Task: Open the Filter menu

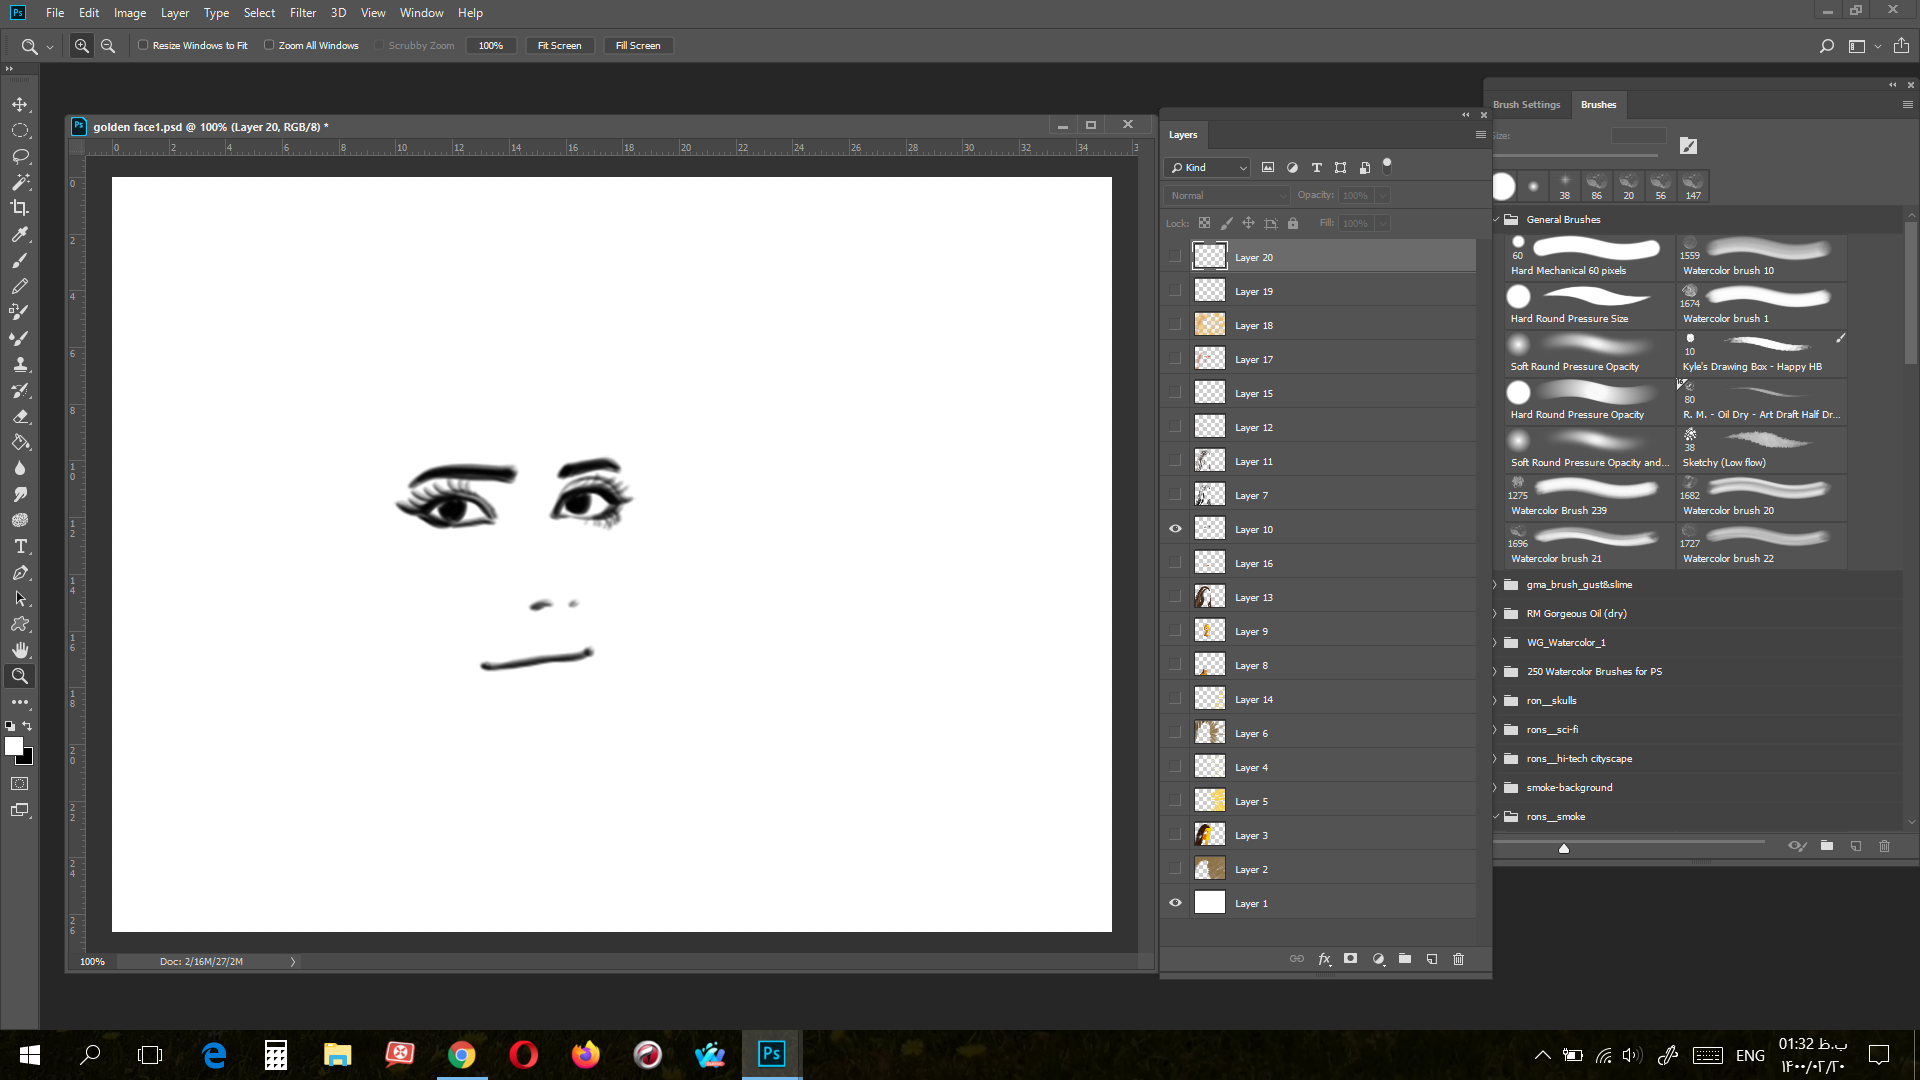Action: [x=303, y=13]
